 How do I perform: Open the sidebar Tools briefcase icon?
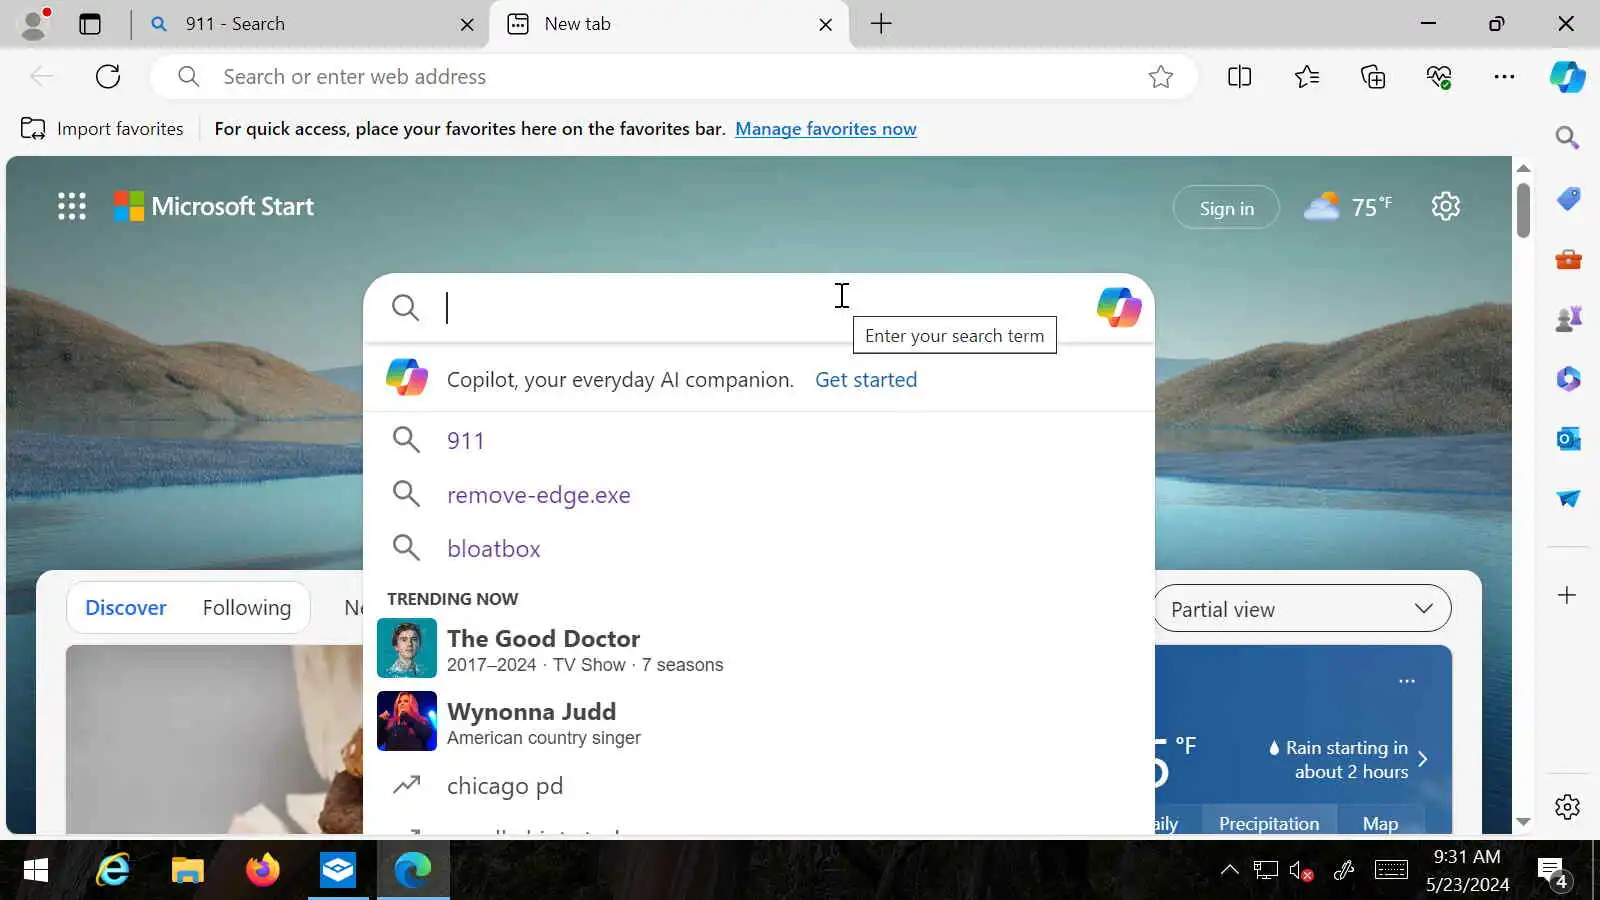click(x=1568, y=259)
